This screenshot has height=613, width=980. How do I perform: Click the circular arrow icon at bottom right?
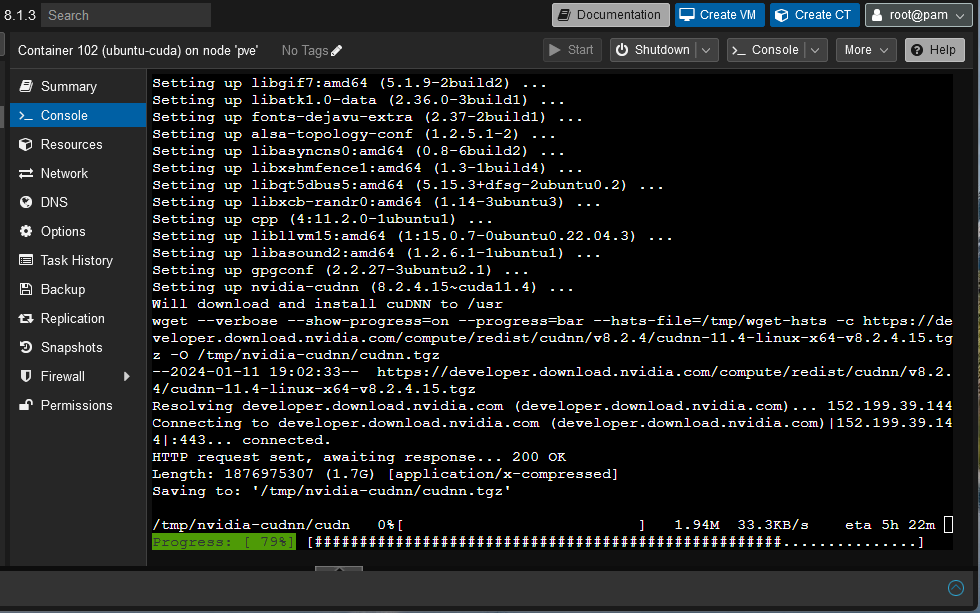coord(956,587)
